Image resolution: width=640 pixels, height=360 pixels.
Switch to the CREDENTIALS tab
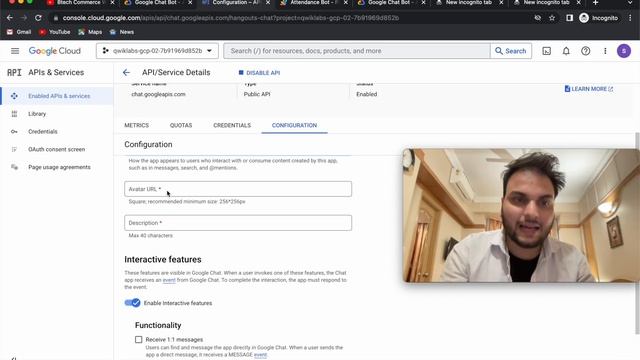click(x=232, y=125)
